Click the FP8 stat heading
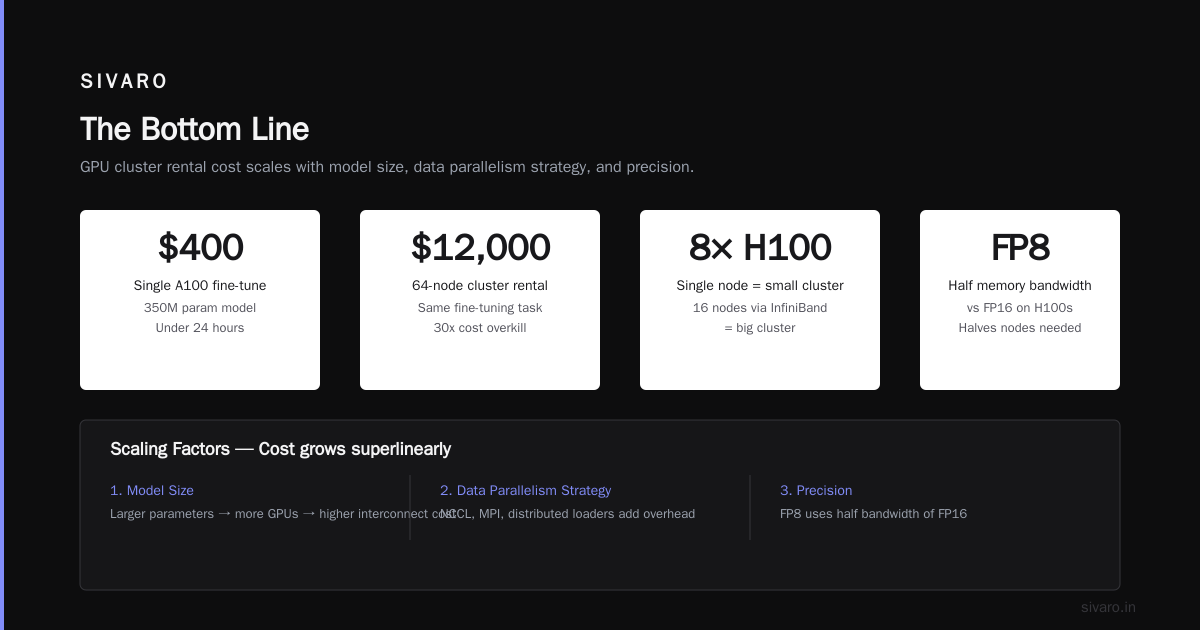 pos(1020,248)
